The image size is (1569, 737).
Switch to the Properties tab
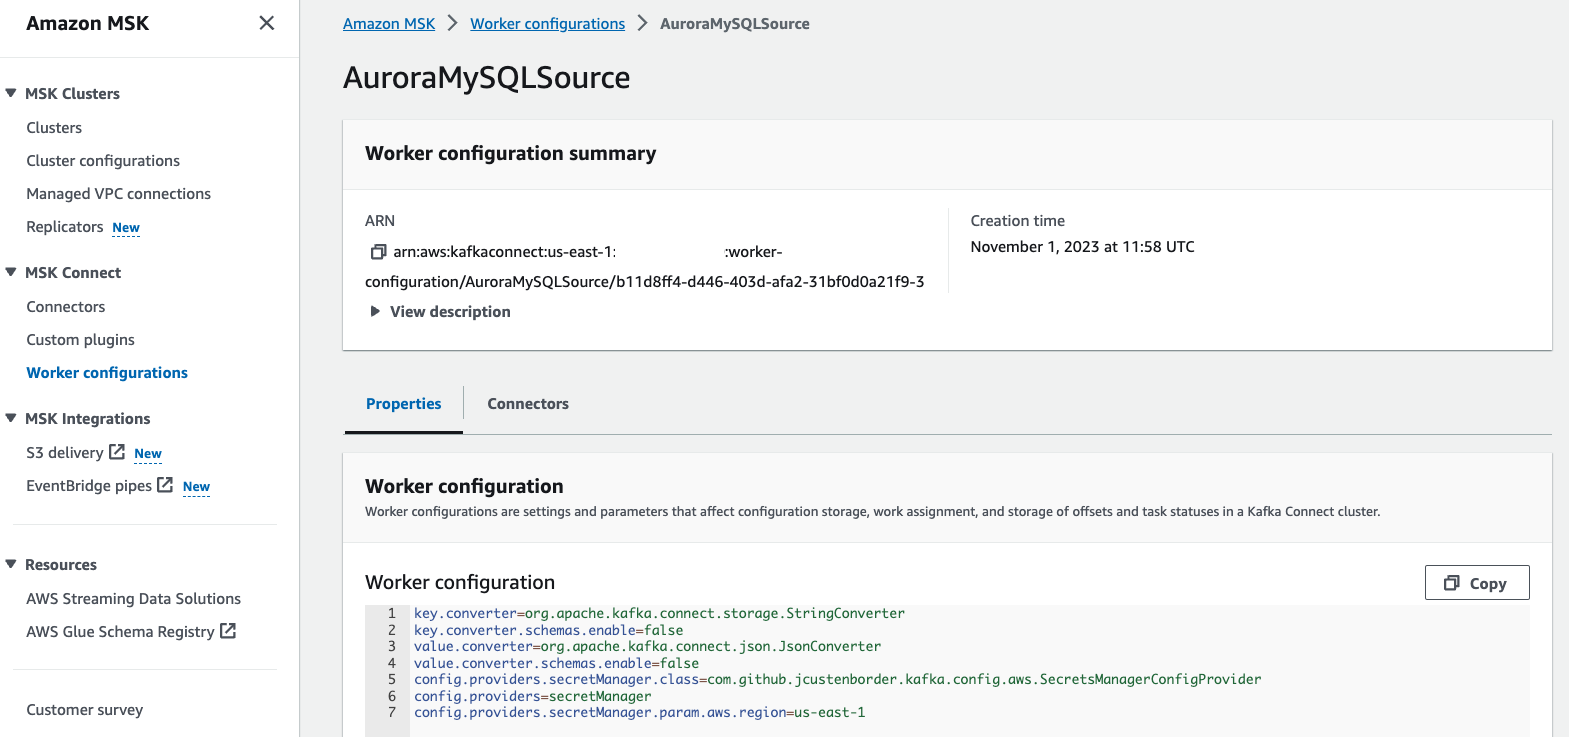pos(404,404)
